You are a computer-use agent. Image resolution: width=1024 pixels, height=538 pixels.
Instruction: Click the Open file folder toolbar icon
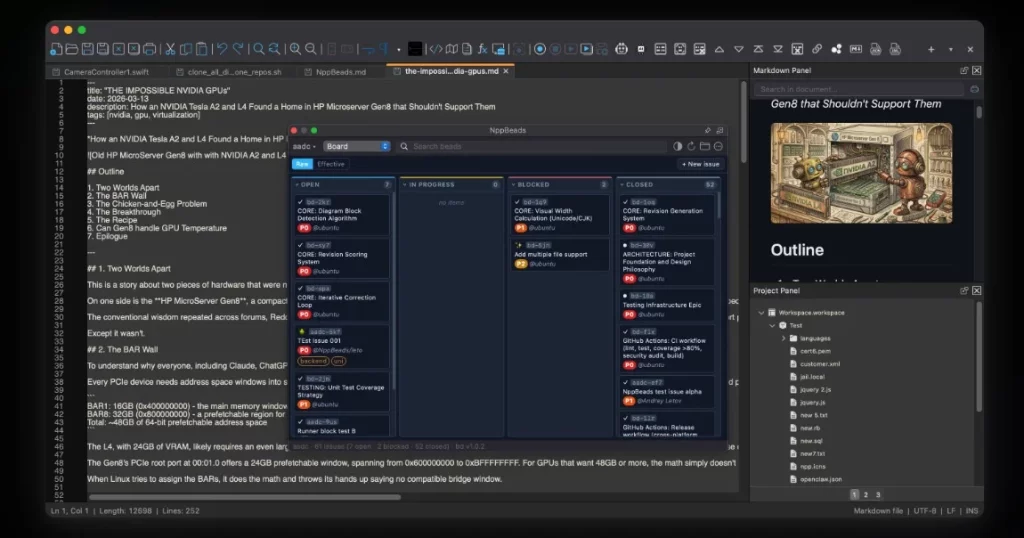click(x=72, y=49)
